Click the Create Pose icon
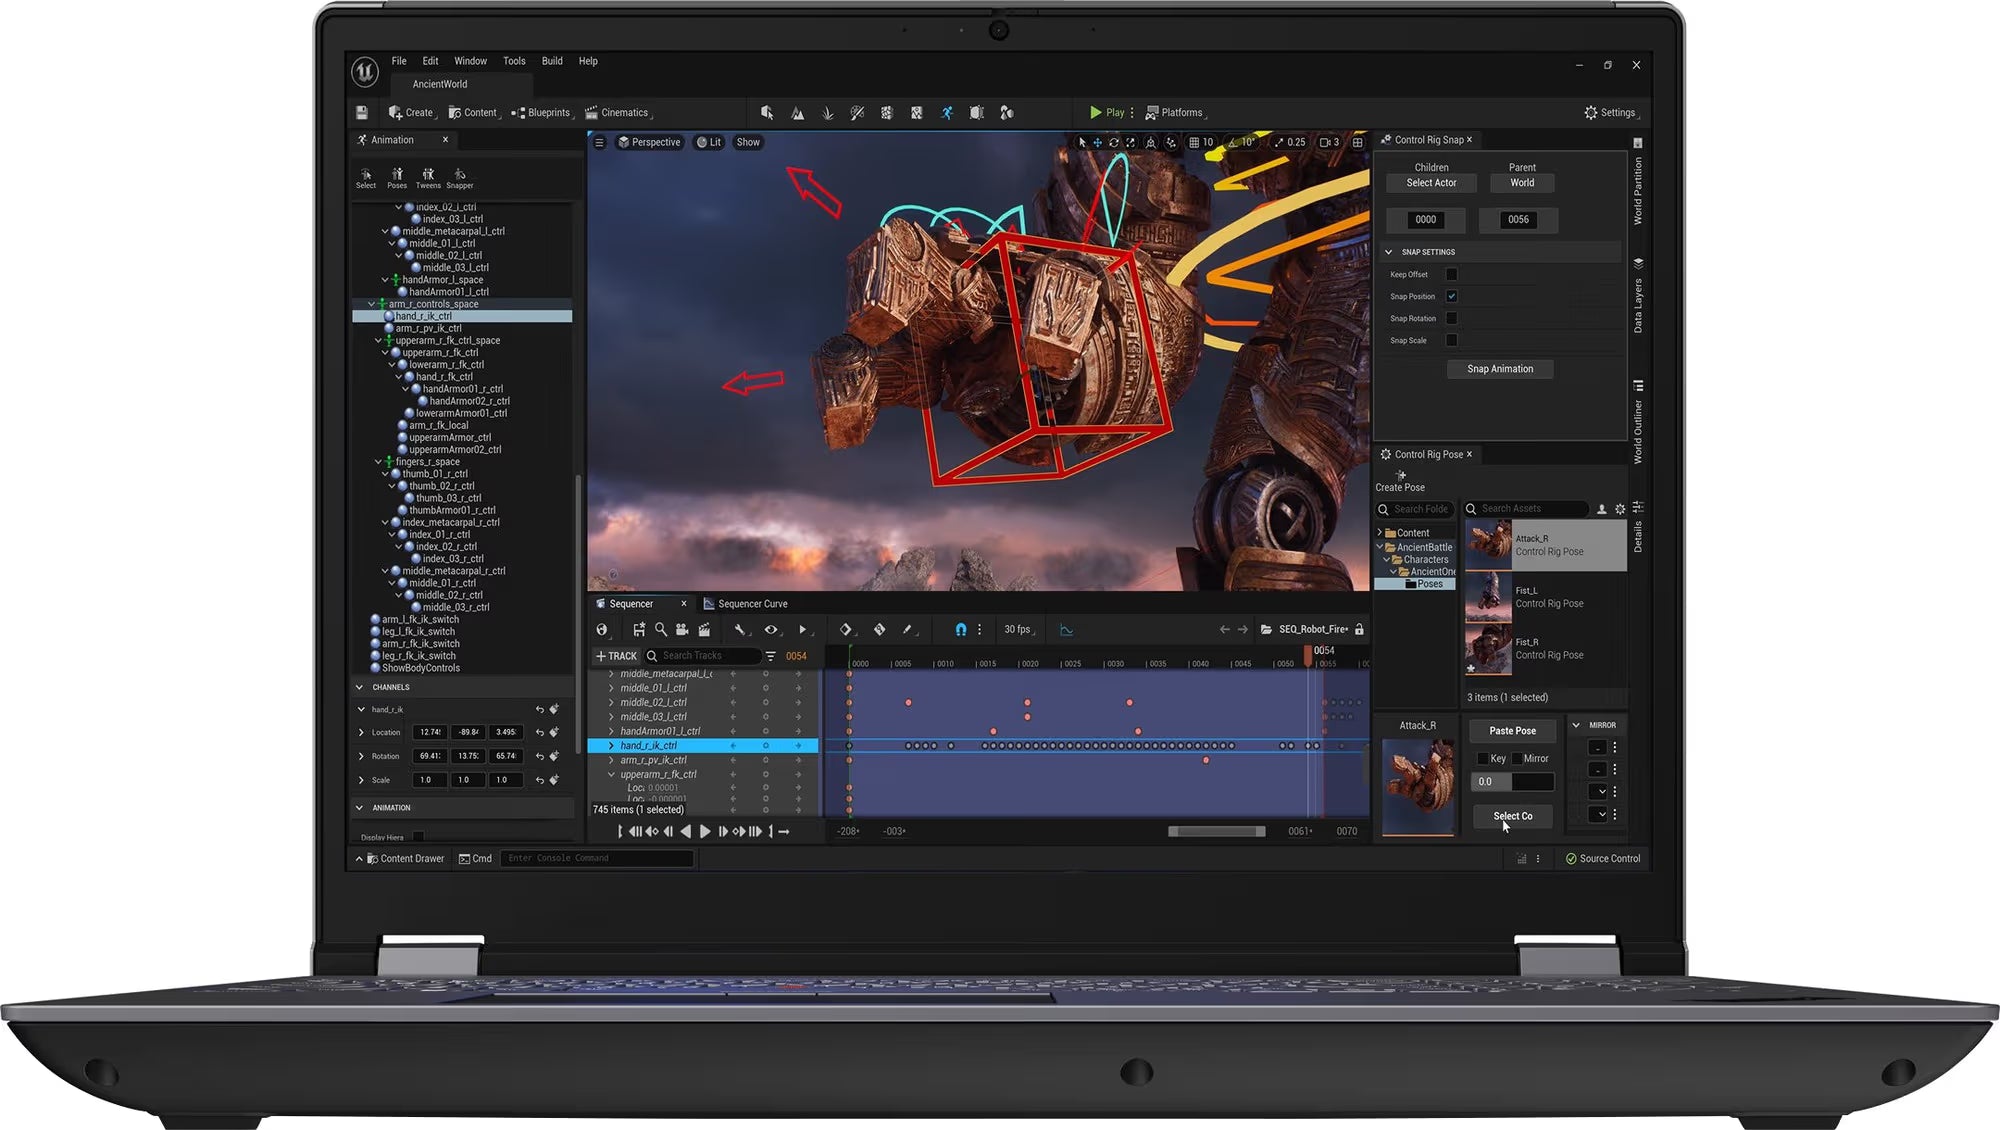The height and width of the screenshot is (1130, 2000). point(1401,475)
